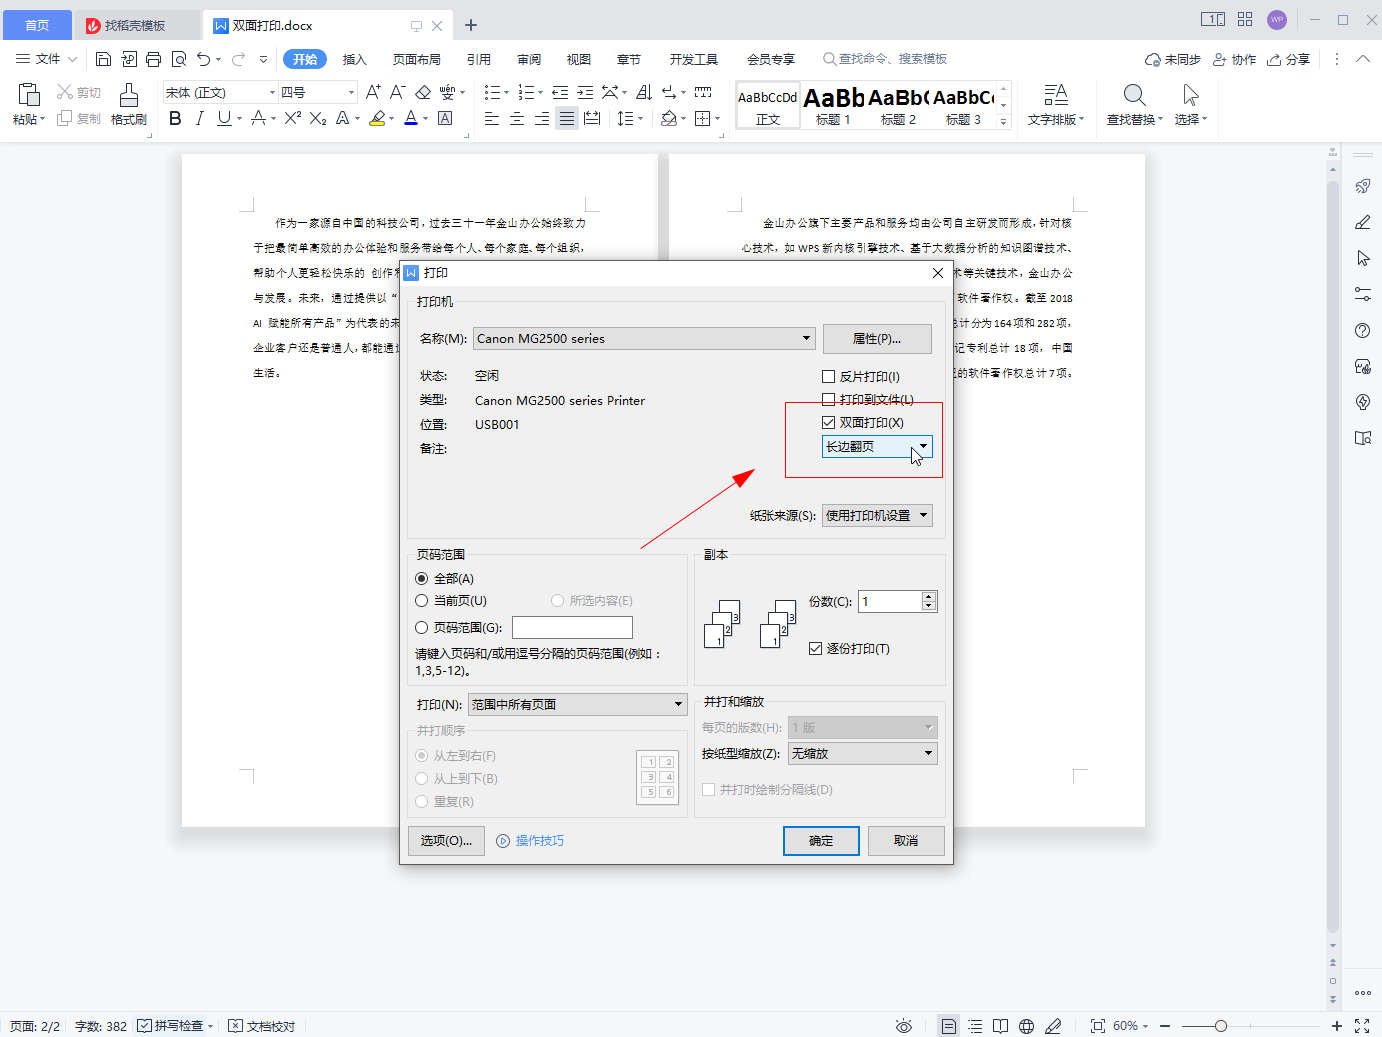Toggle Italic formatting (I)
This screenshot has height=1037, width=1382.
pyautogui.click(x=199, y=118)
